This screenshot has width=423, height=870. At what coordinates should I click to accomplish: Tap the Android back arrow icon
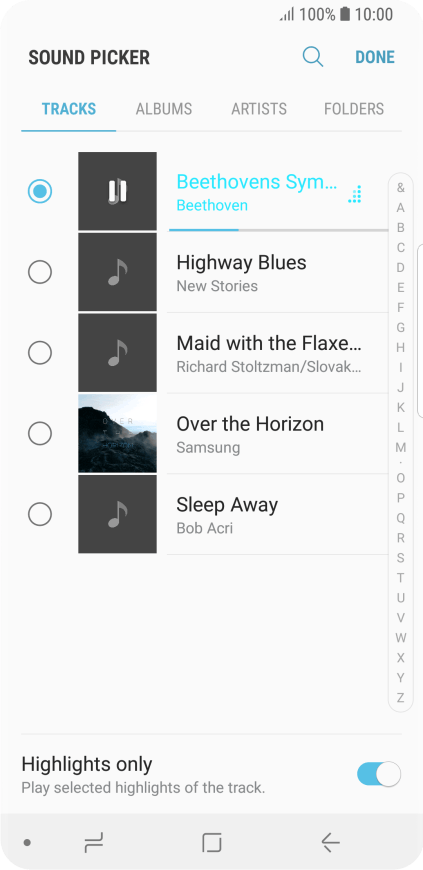(x=330, y=843)
